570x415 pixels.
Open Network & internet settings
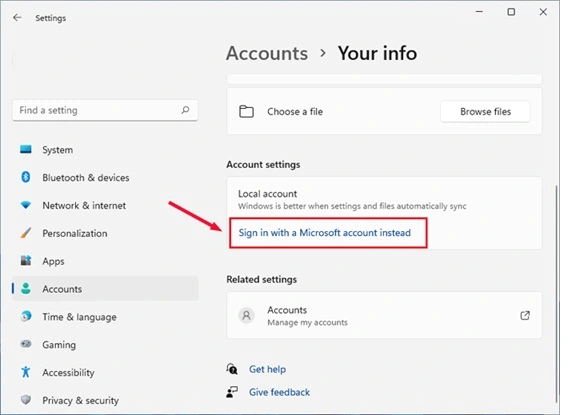[105, 205]
